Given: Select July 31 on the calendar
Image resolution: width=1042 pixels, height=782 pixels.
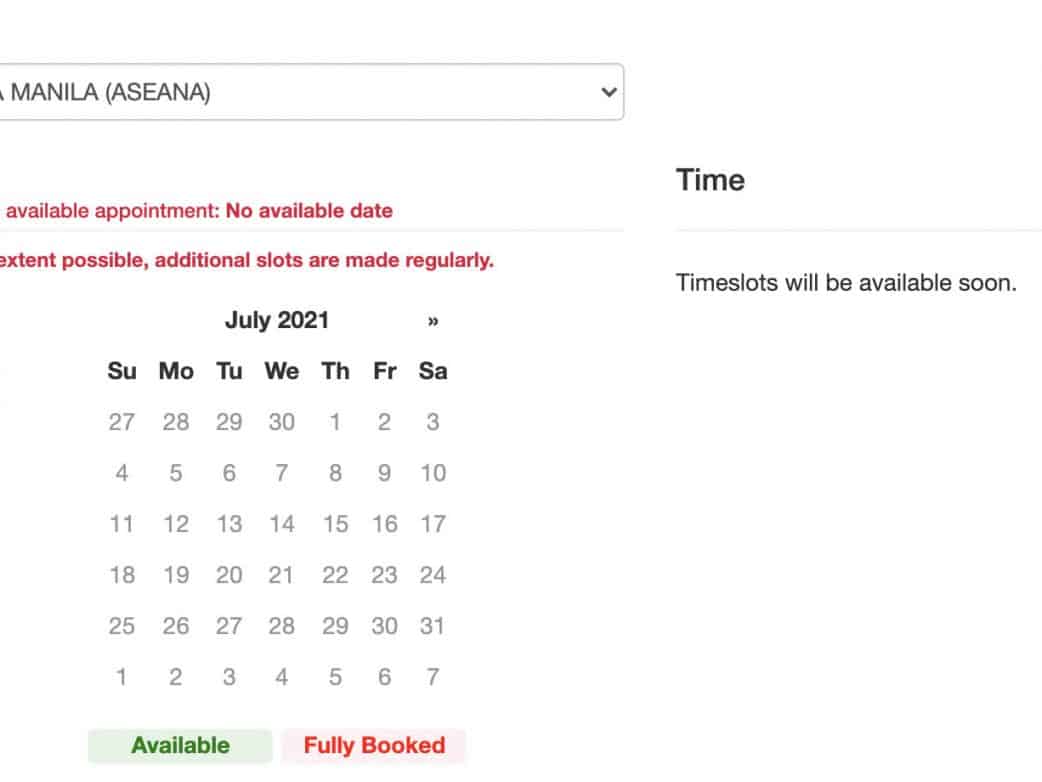Looking at the screenshot, I should pyautogui.click(x=432, y=626).
